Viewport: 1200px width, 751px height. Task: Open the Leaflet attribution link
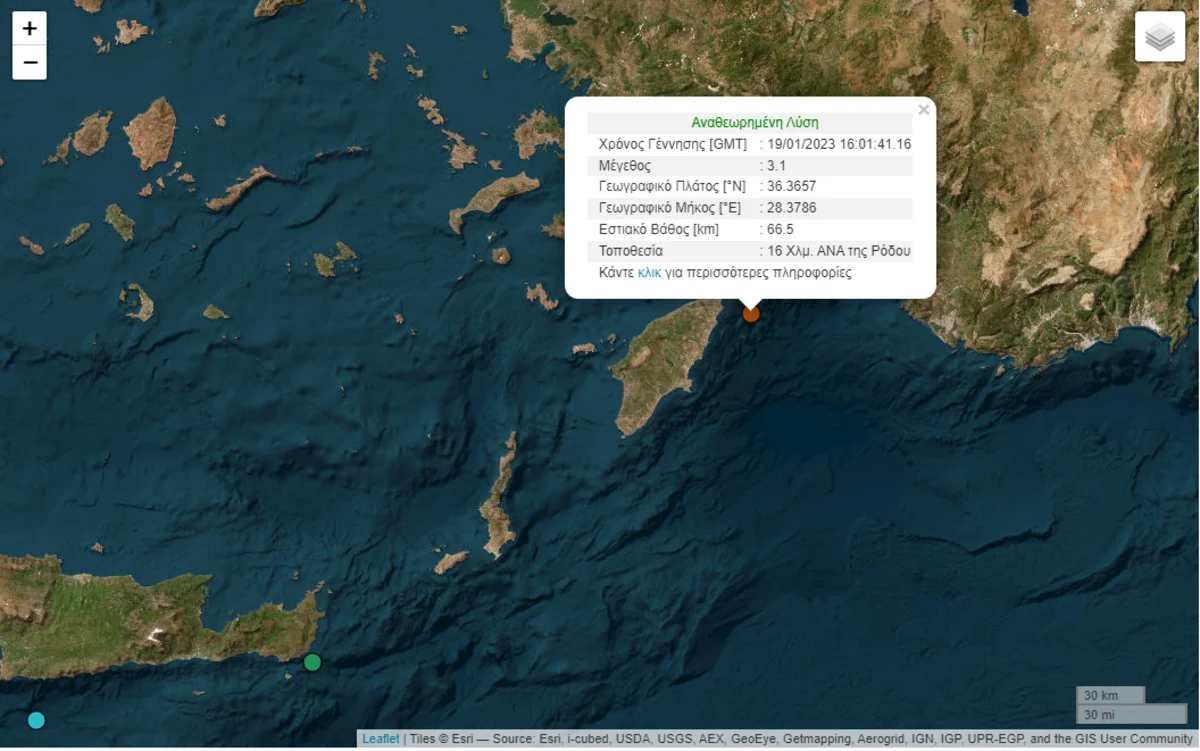380,739
